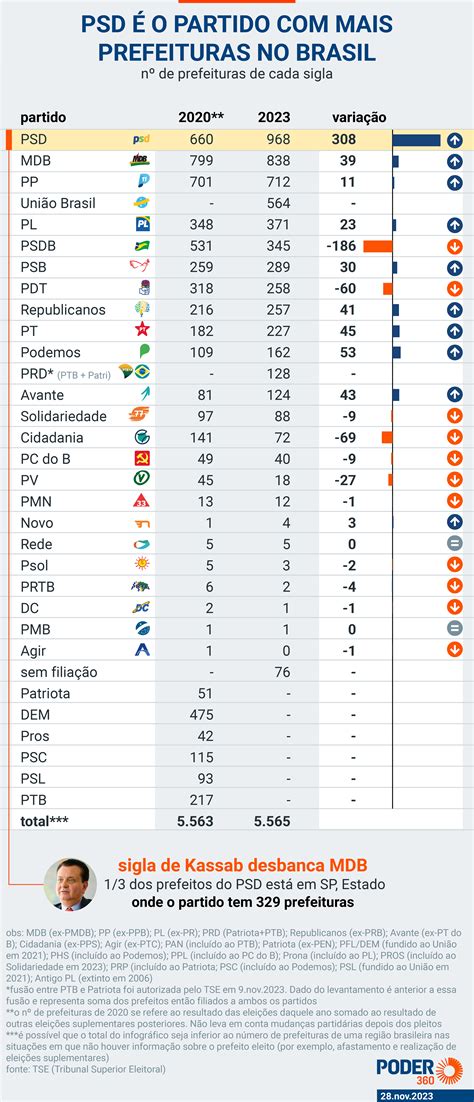The image size is (474, 1102).
Task: Click the equals icon in PMB row
Action: (x=455, y=628)
